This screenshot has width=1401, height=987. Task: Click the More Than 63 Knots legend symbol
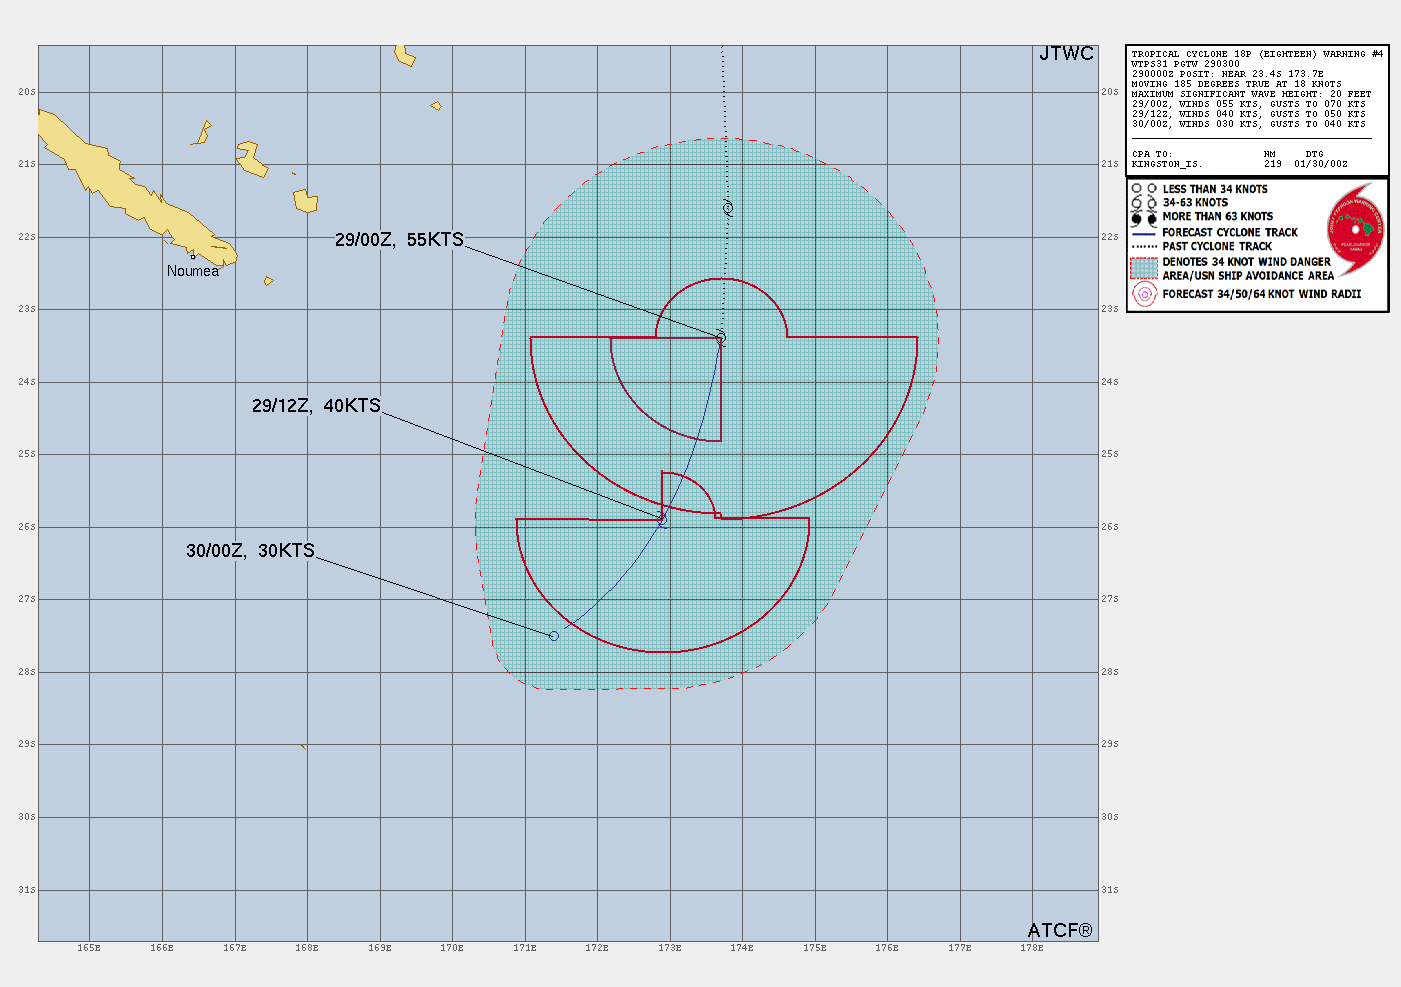coord(1143,217)
